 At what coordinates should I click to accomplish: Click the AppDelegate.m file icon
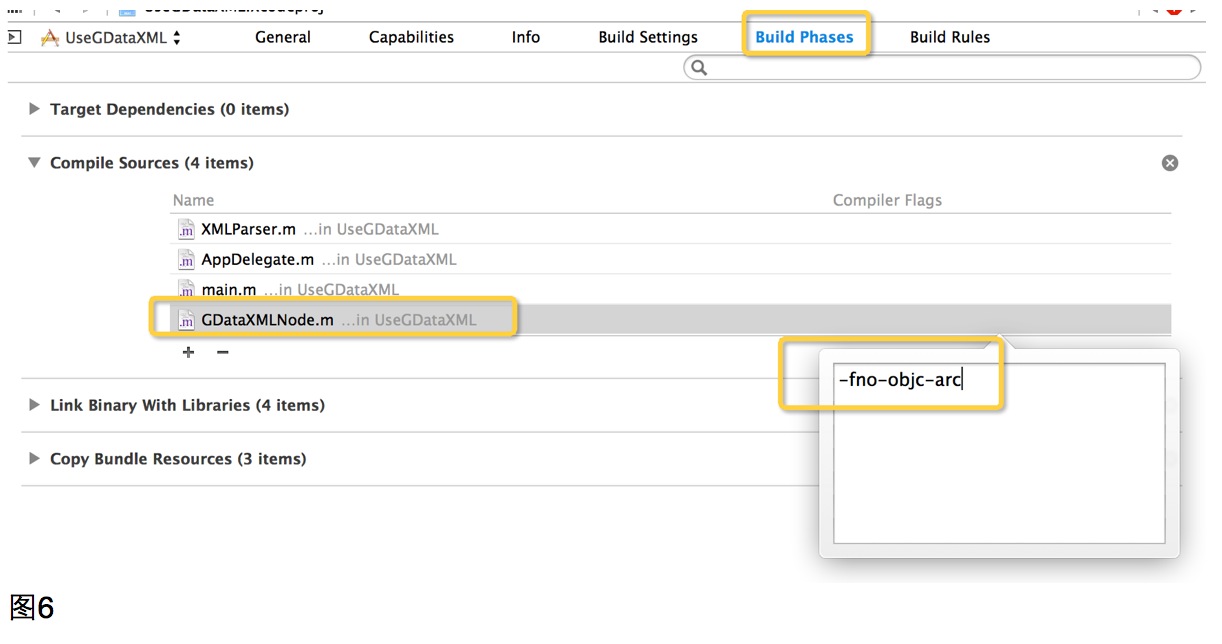coord(186,260)
